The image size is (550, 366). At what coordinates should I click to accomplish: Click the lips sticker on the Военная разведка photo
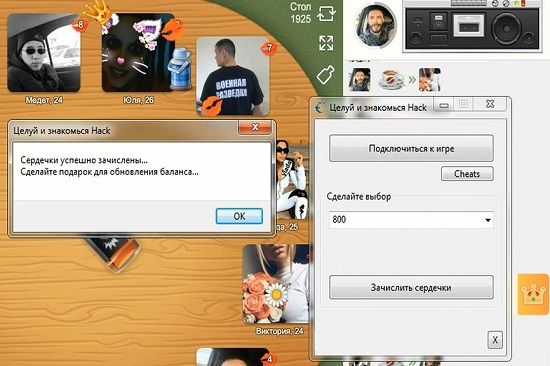(212, 105)
